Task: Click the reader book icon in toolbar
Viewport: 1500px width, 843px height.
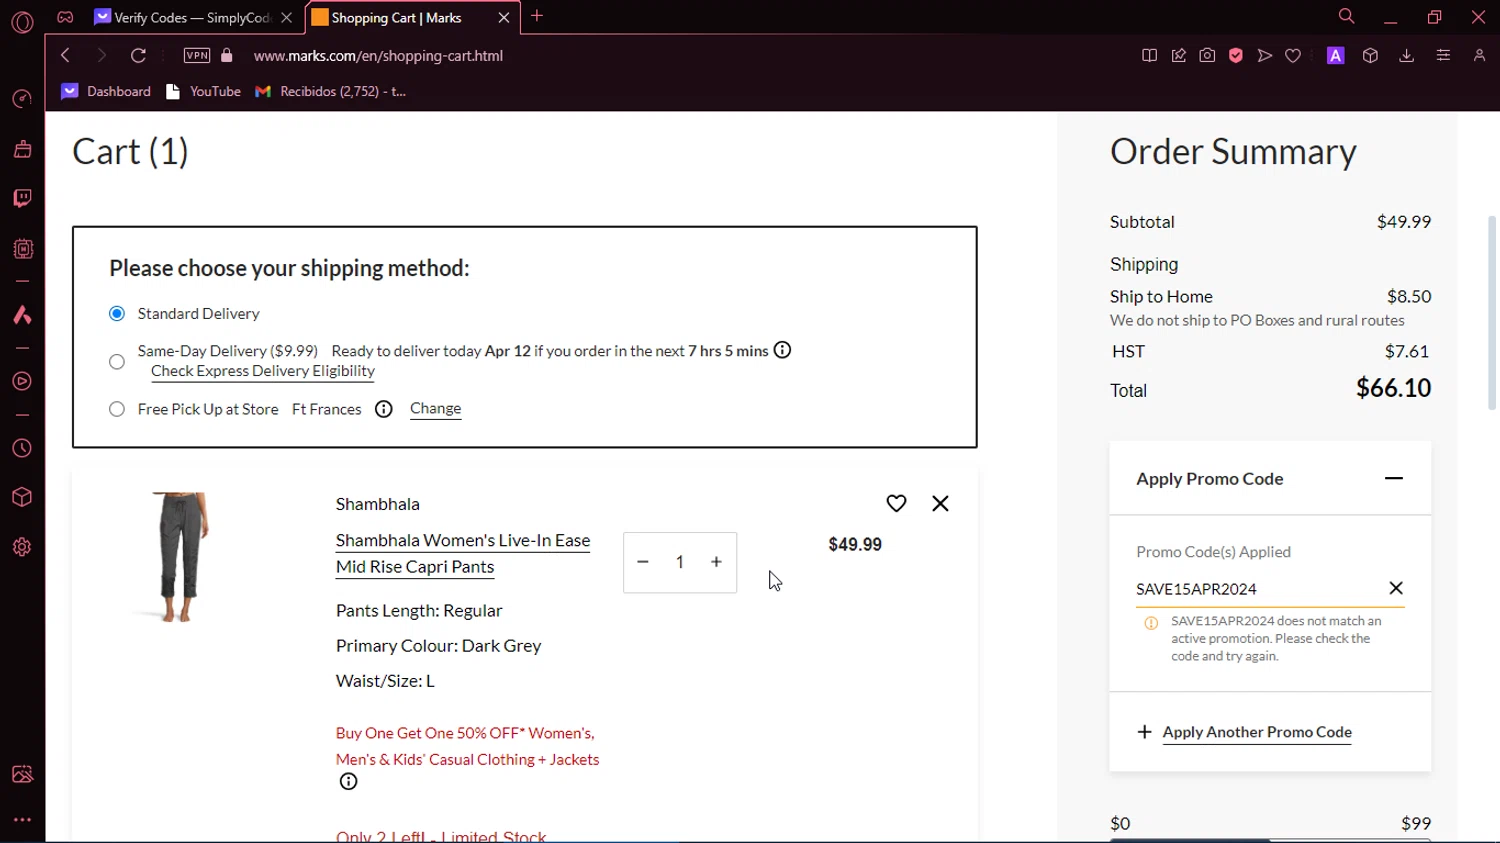Action: point(1150,56)
